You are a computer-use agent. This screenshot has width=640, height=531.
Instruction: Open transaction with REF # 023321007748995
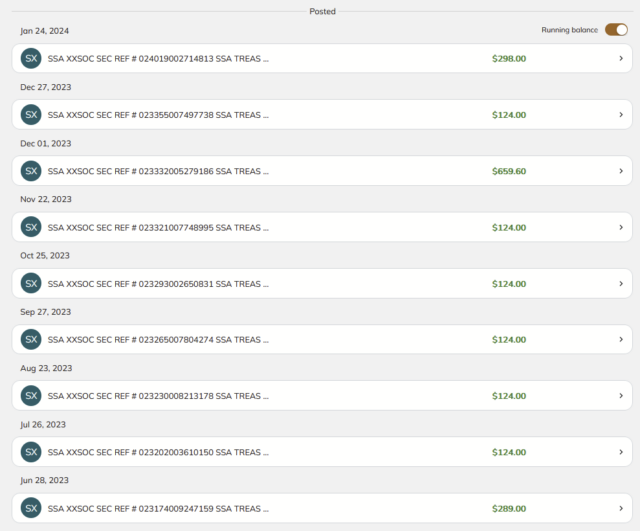coord(158,227)
